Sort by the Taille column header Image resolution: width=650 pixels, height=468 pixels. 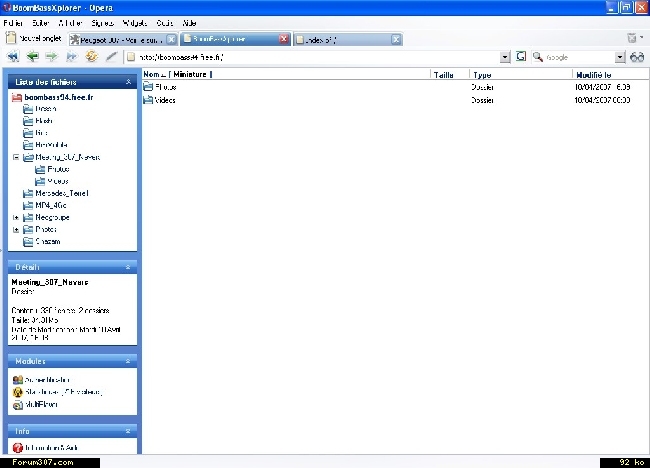[x=443, y=75]
